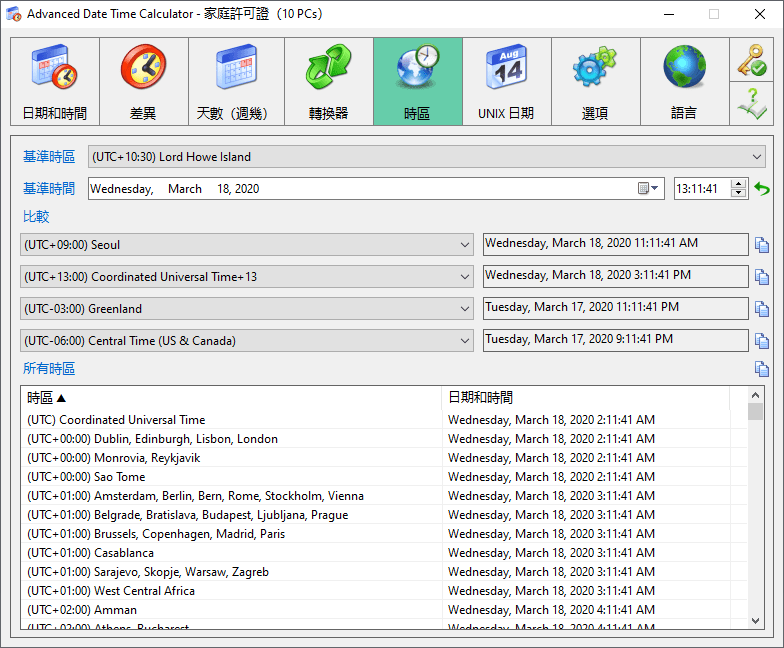Select the 時區 time zone tool
Screen dimensions: 784x648
tap(418, 82)
